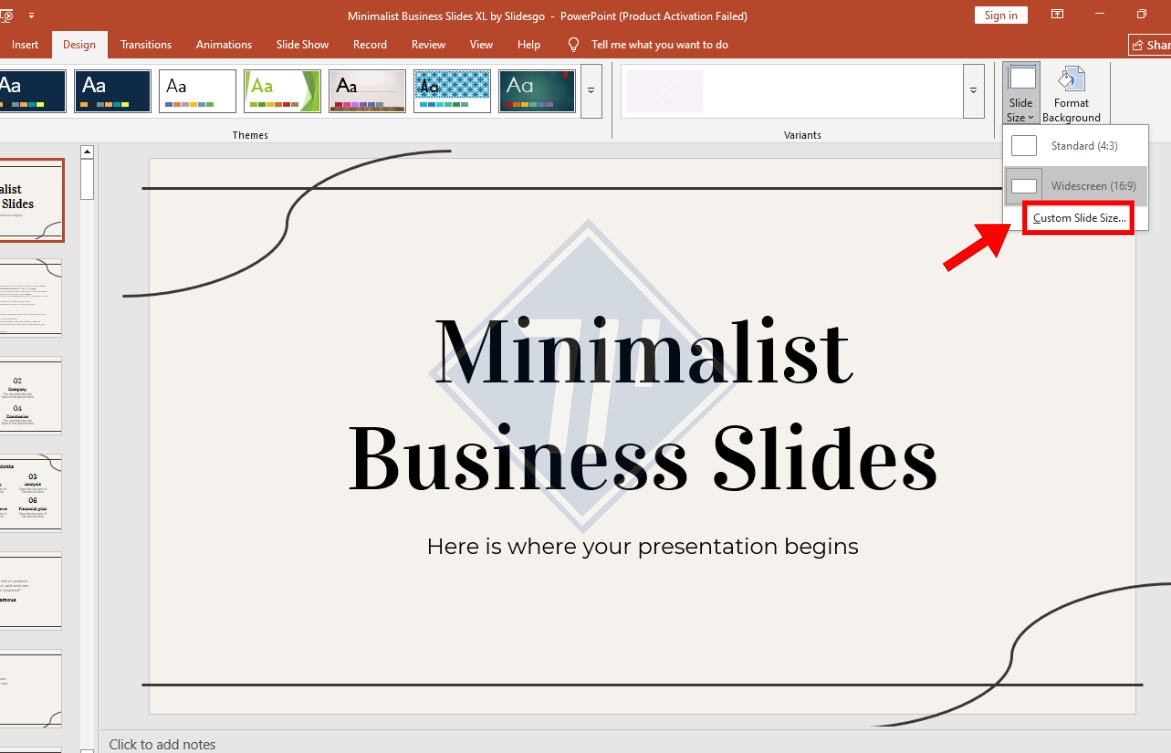Open Ribbon Display Options icon
The image size is (1171, 753).
click(1057, 15)
